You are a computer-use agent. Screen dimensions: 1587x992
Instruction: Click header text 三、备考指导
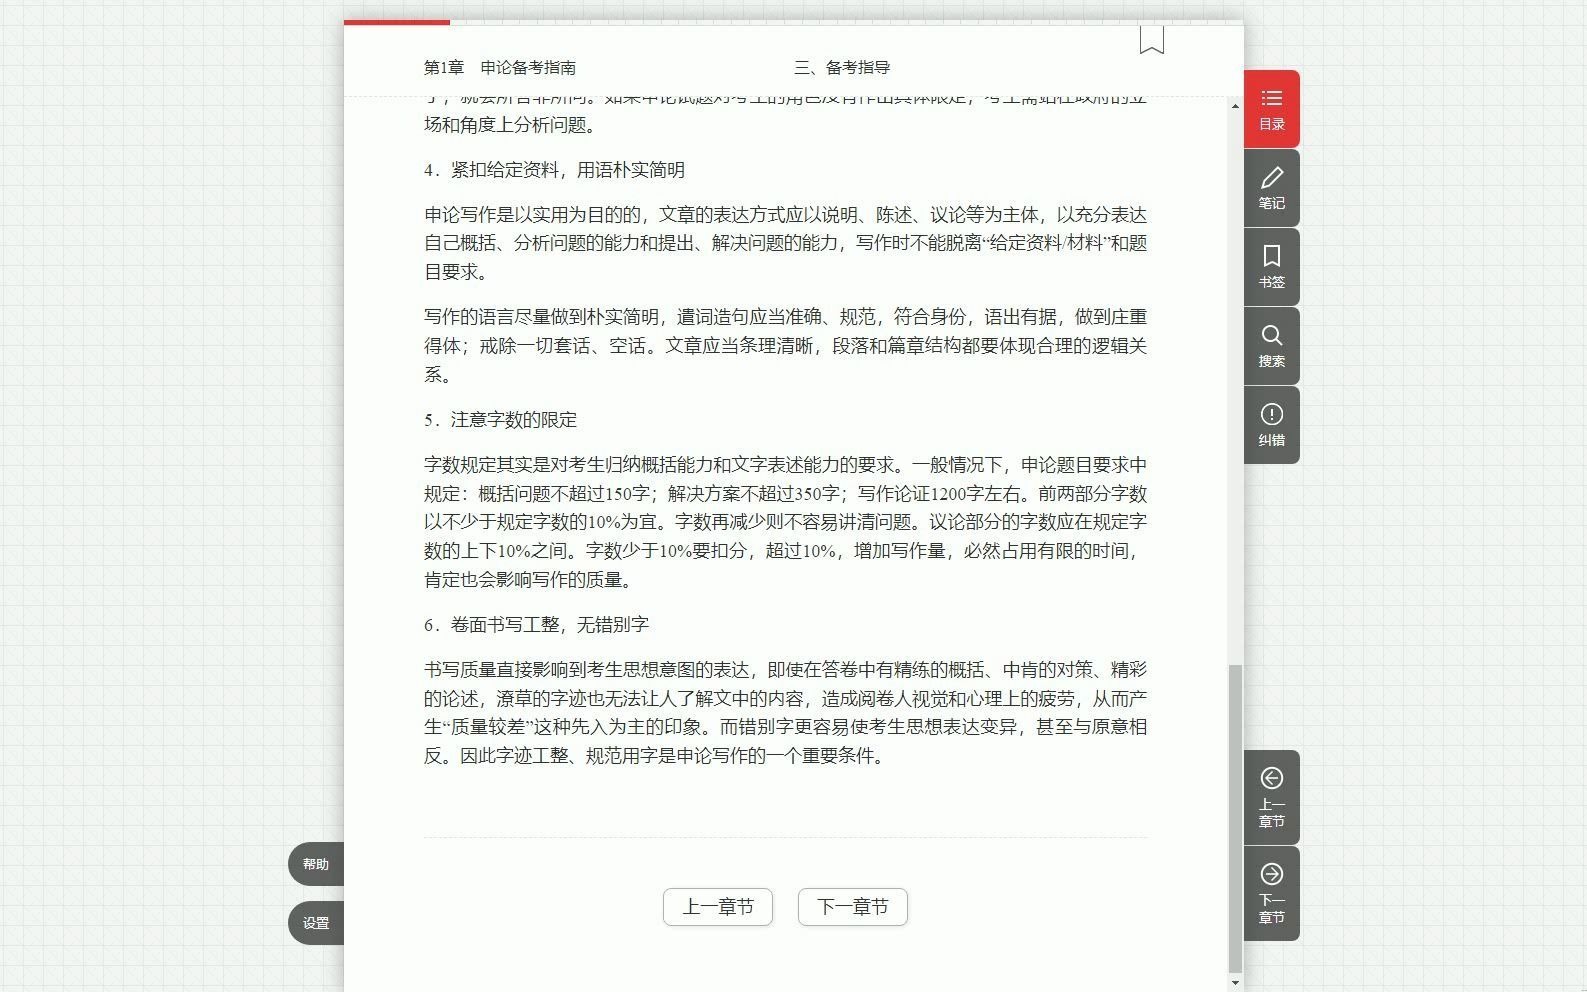(x=842, y=68)
